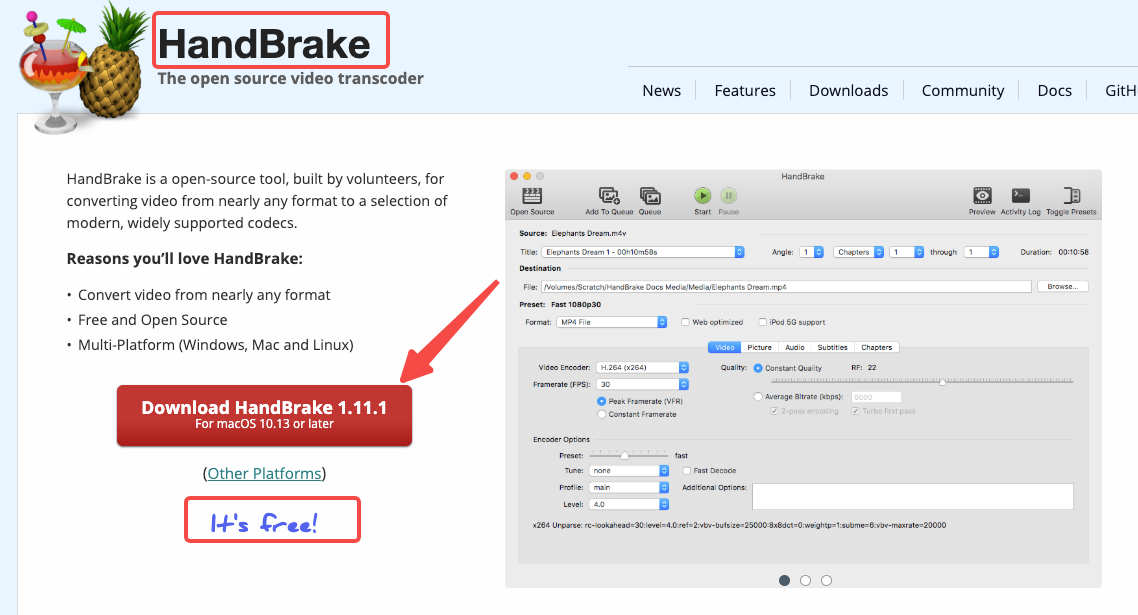Click the red close window dot
Viewport: 1138px width, 615px height.
(x=514, y=176)
